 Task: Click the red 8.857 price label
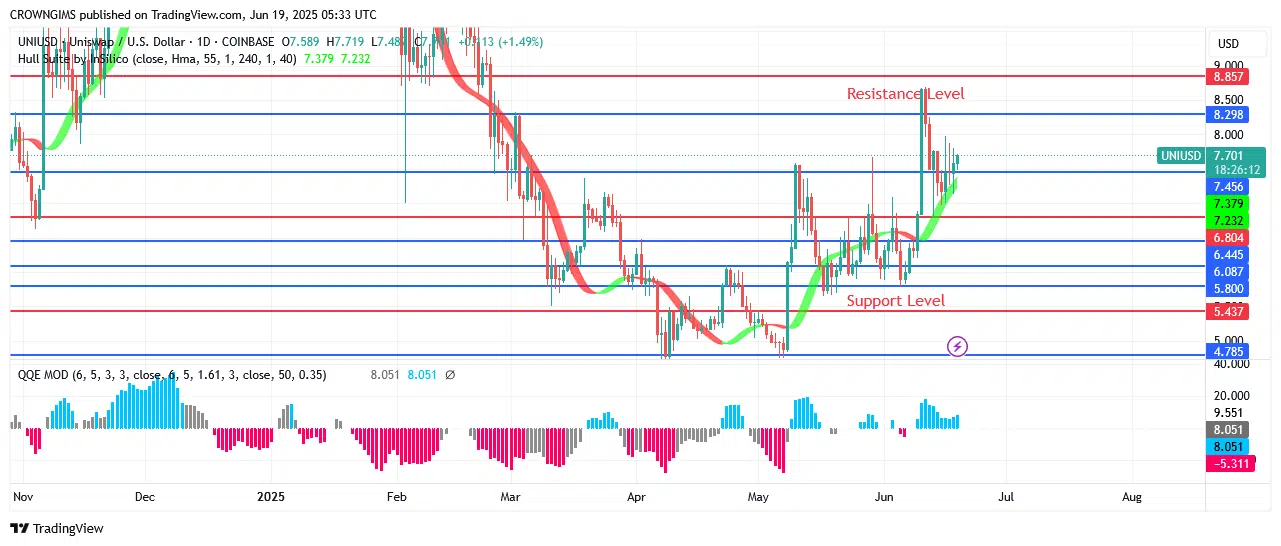(1228, 76)
